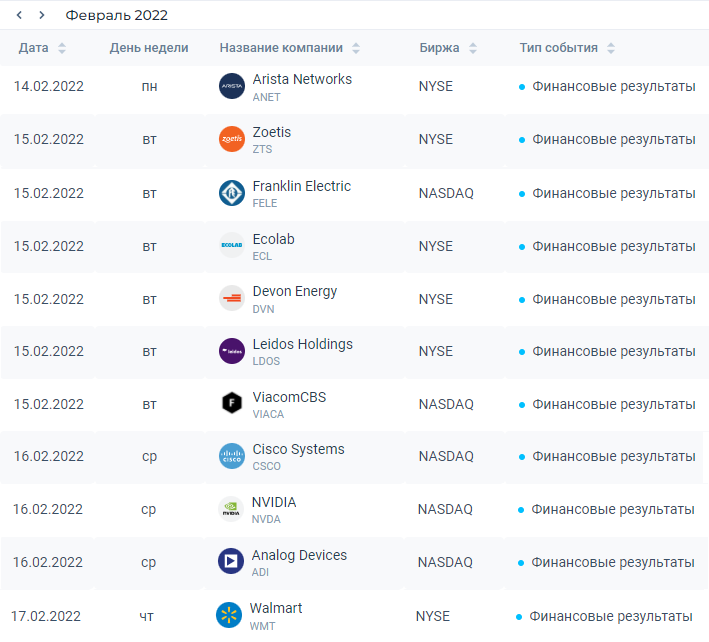This screenshot has width=709, height=642.
Task: Go to the previous month arrow
Action: tap(19, 15)
